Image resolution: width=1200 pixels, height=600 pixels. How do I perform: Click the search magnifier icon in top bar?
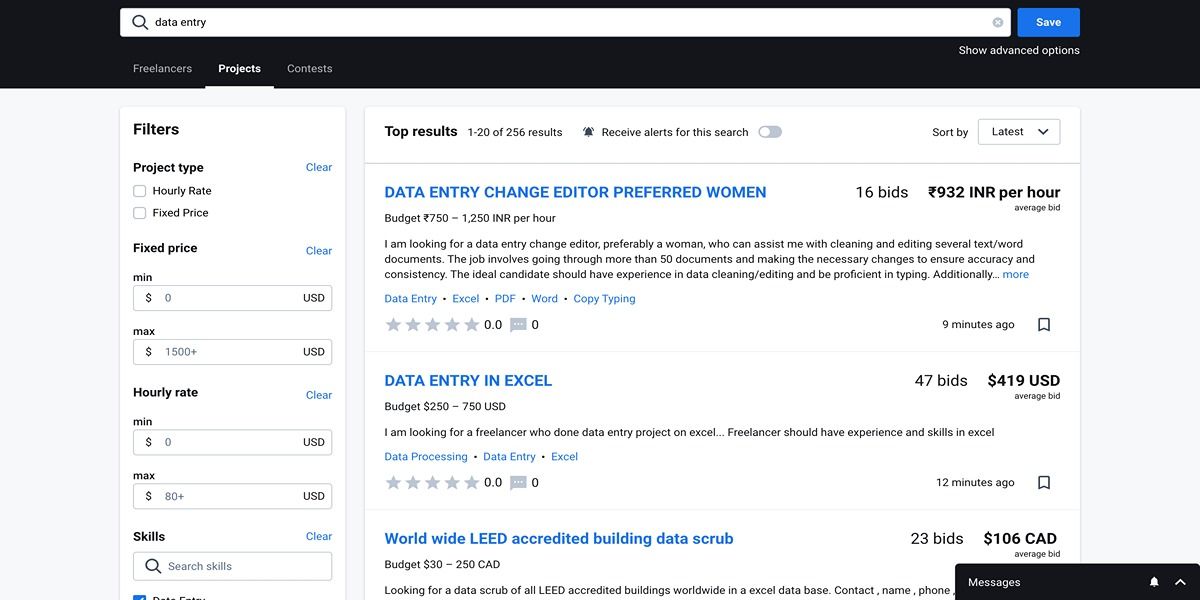point(140,22)
